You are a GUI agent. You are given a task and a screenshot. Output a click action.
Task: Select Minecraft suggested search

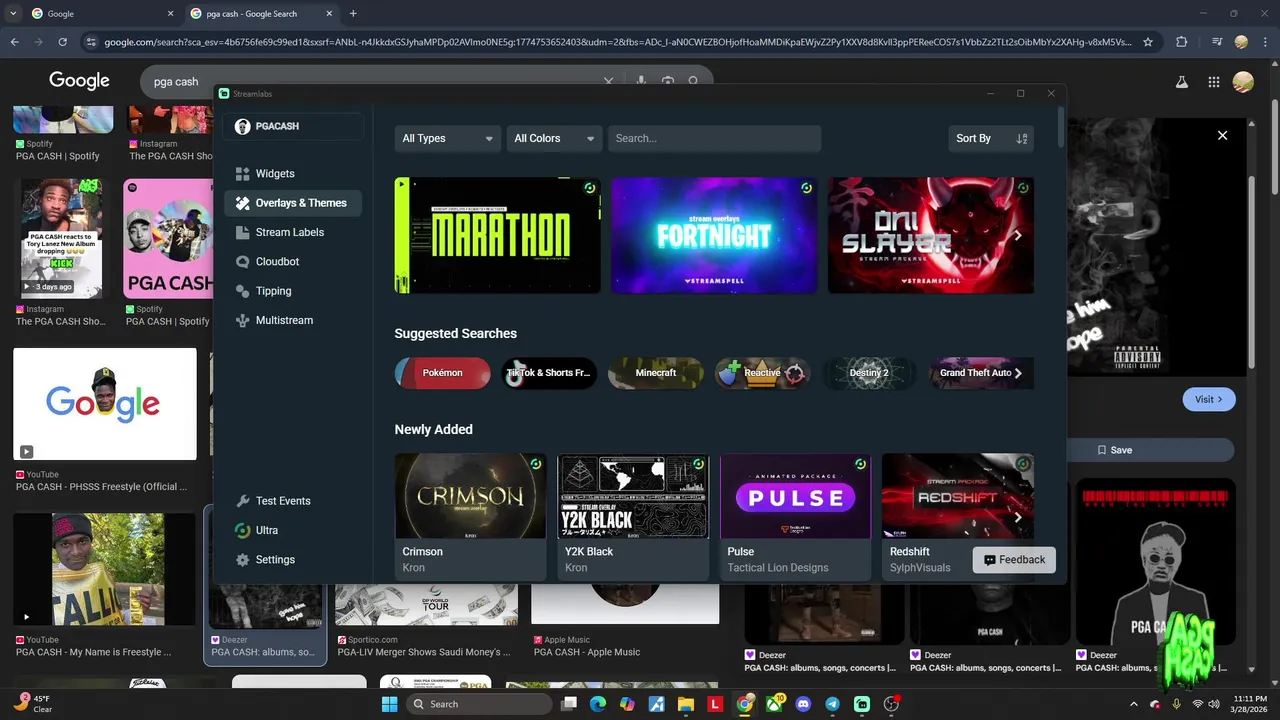656,373
